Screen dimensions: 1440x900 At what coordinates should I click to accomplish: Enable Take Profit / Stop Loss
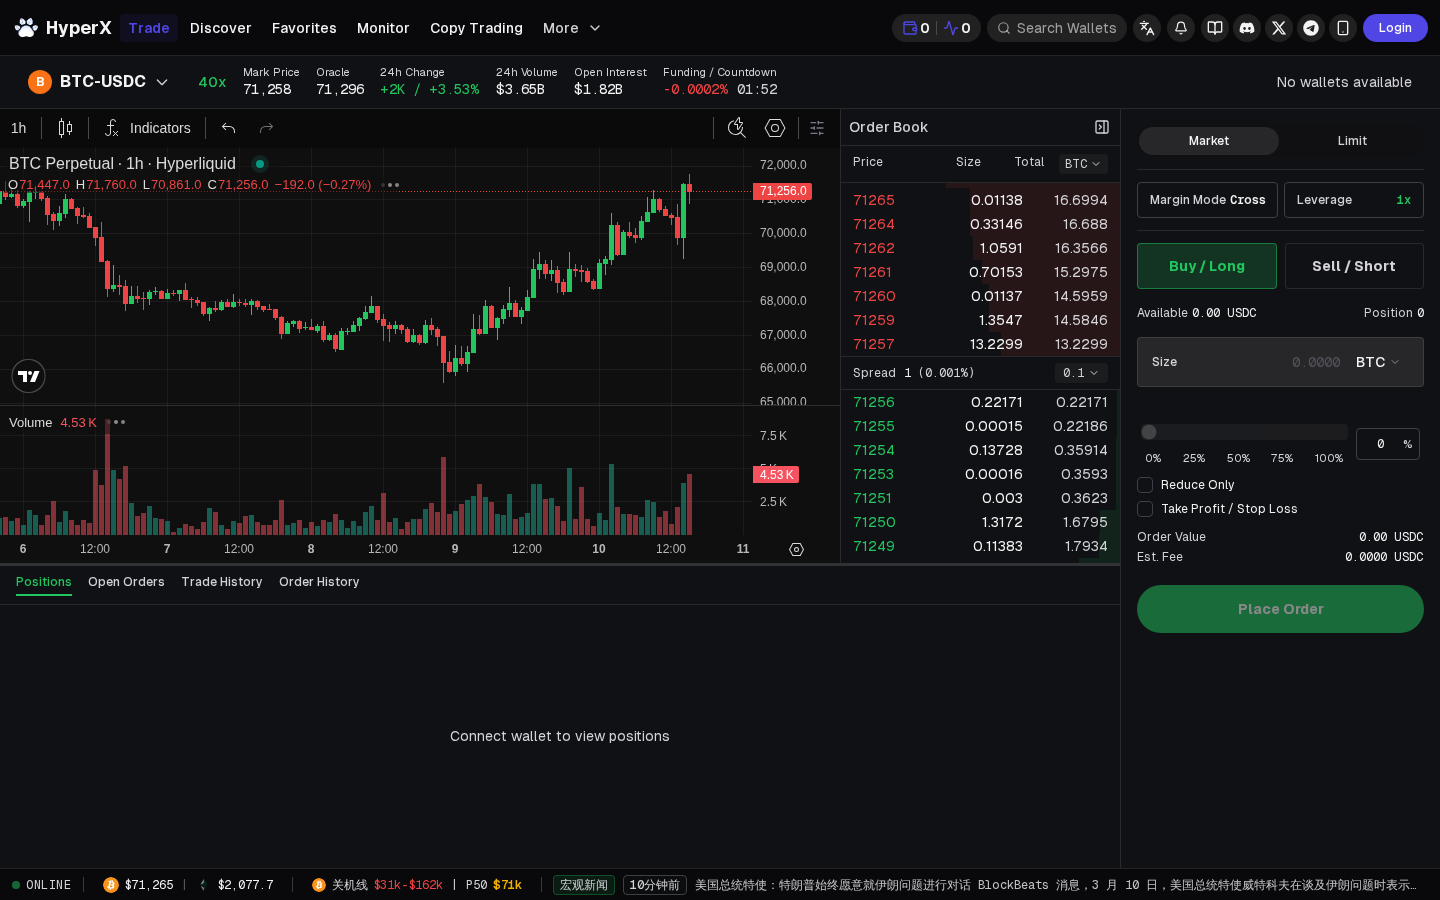click(1145, 509)
